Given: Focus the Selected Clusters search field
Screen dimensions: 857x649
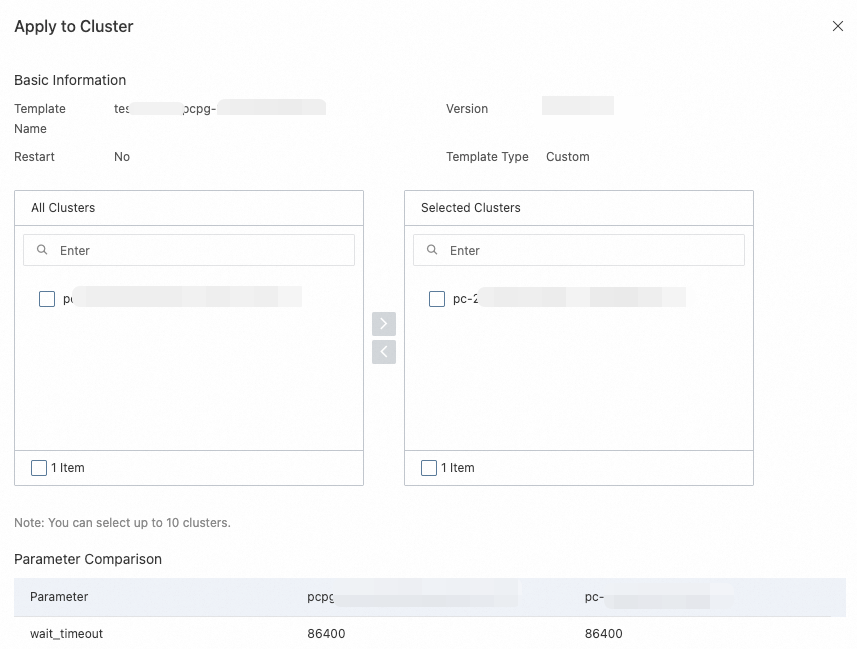Looking at the screenshot, I should [590, 250].
